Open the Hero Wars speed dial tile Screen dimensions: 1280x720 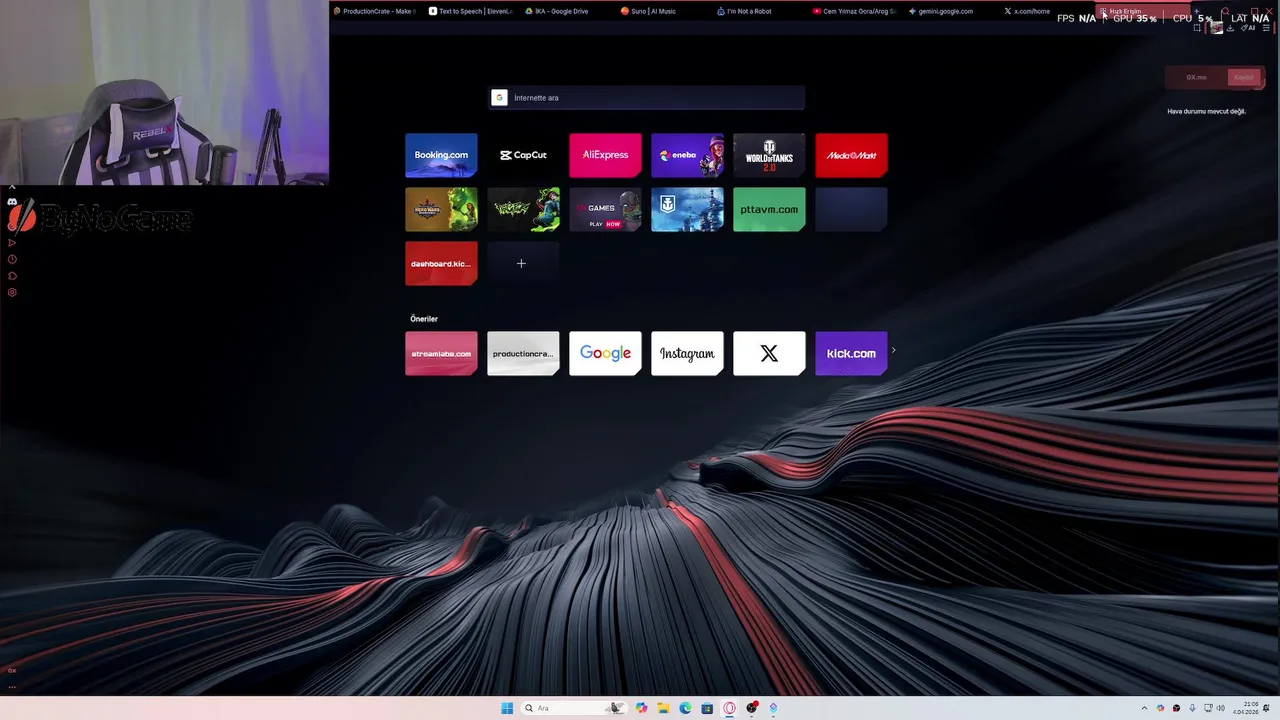[x=441, y=209]
